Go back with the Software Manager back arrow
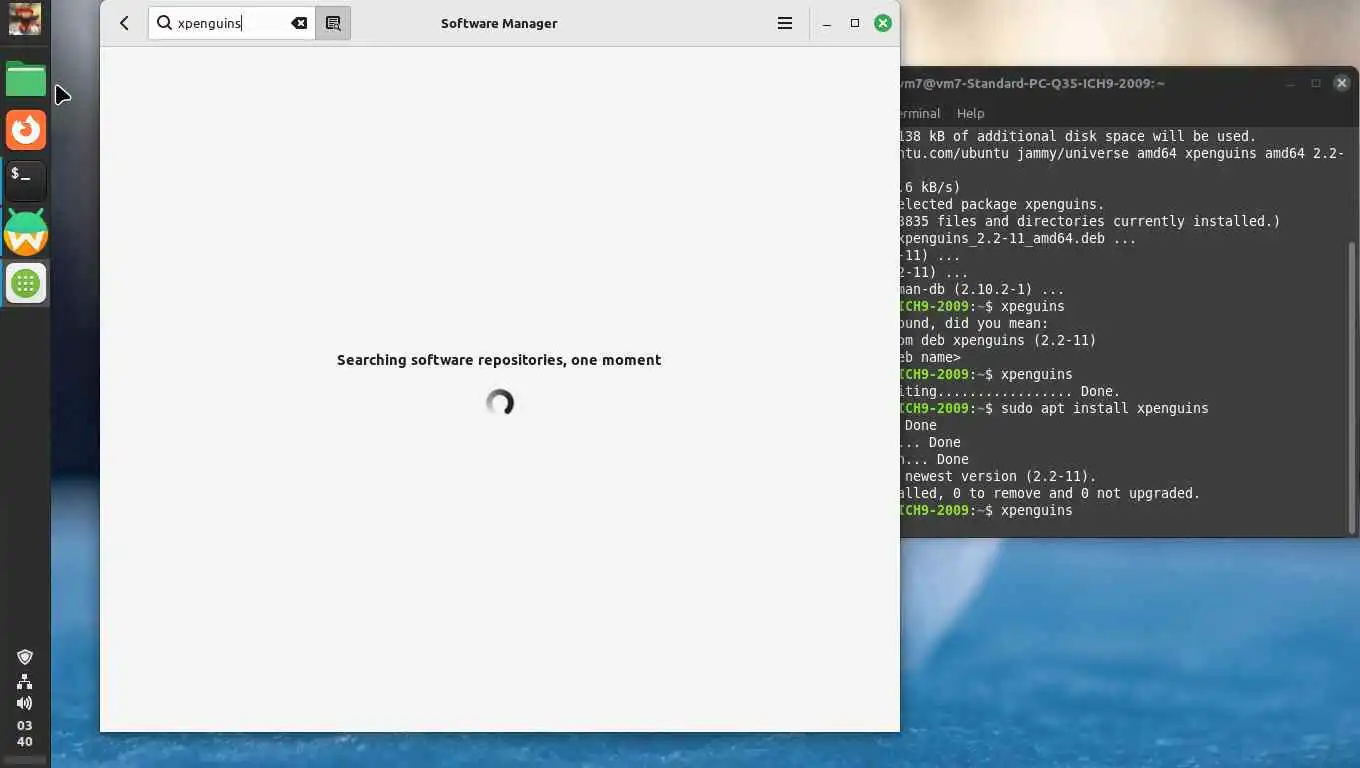Viewport: 1360px width, 768px height. (124, 23)
